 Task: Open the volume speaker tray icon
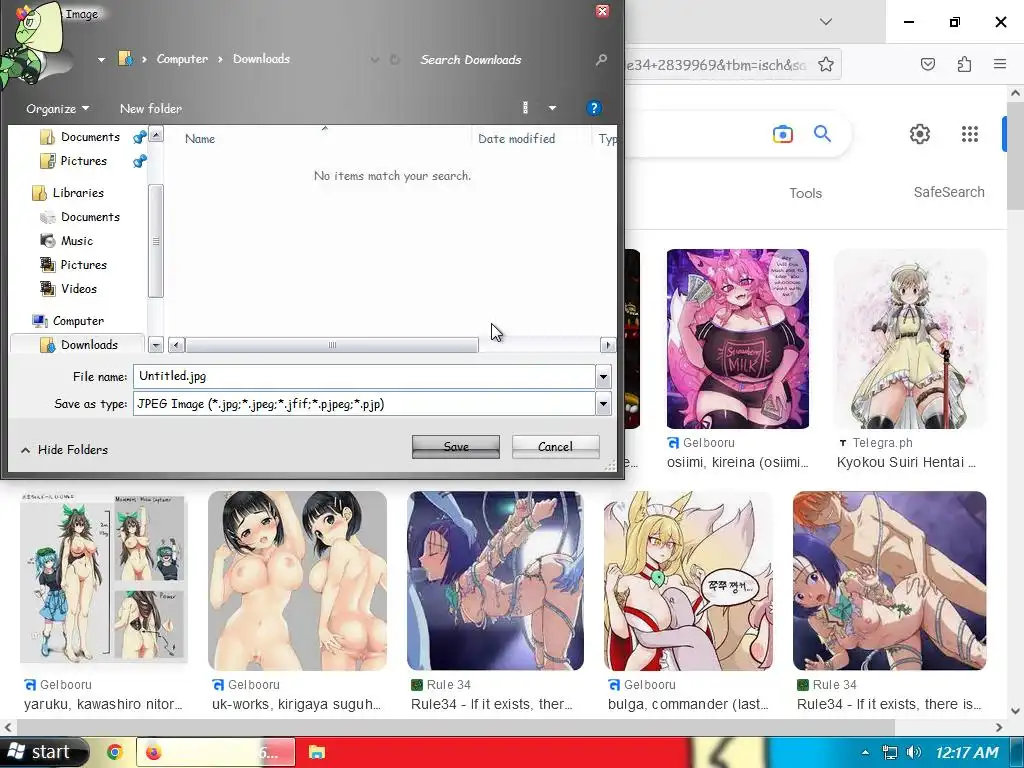pyautogui.click(x=914, y=752)
